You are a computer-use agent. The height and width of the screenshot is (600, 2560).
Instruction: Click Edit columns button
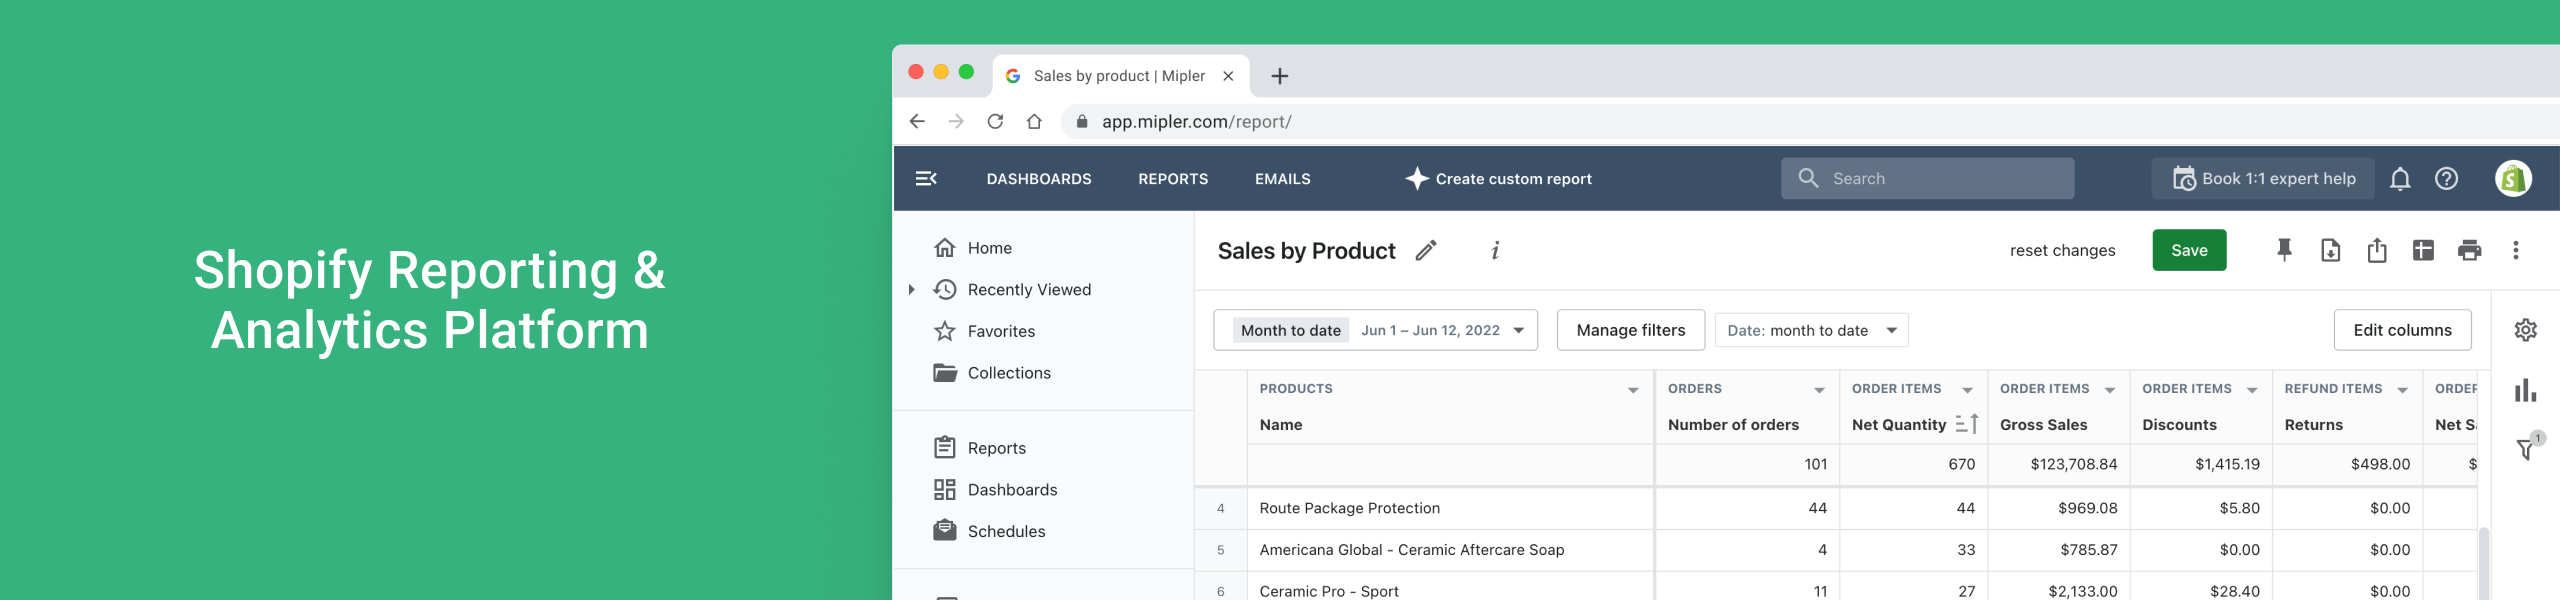pos(2402,330)
